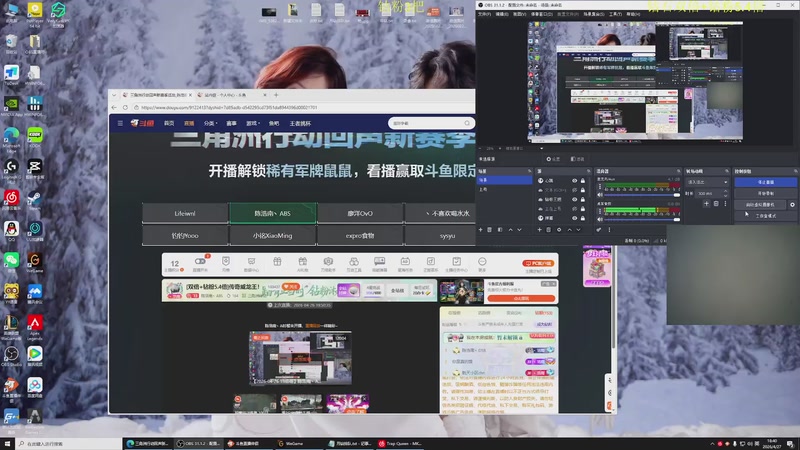Adjust the top mixer channel volume slider
This screenshot has width=800, height=450.
[642, 195]
